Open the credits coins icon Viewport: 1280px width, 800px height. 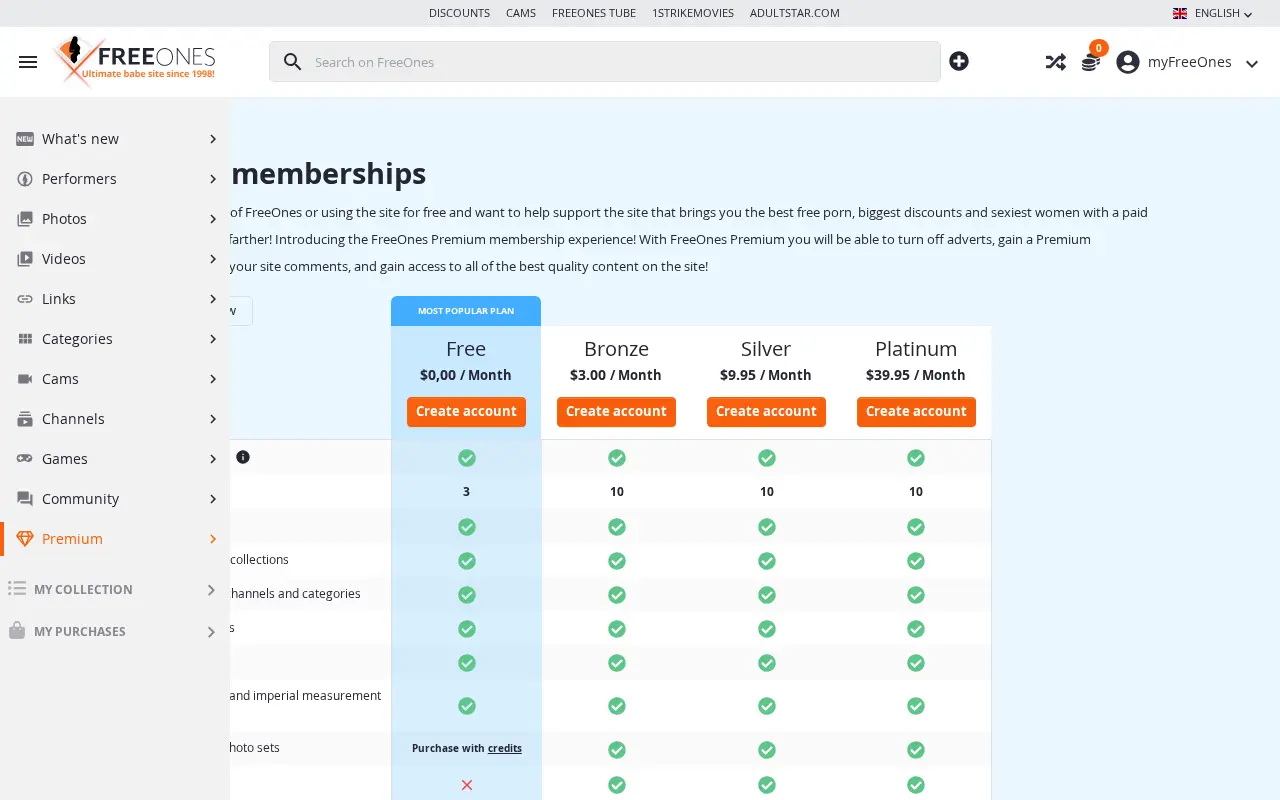tap(1091, 62)
